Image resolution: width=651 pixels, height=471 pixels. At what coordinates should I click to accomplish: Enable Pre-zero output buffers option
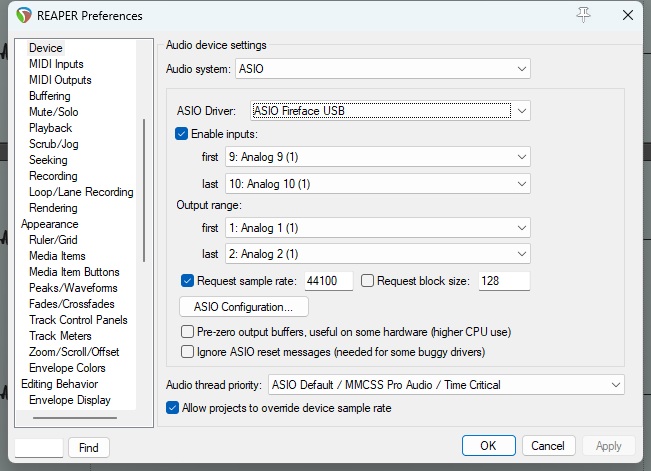click(187, 331)
